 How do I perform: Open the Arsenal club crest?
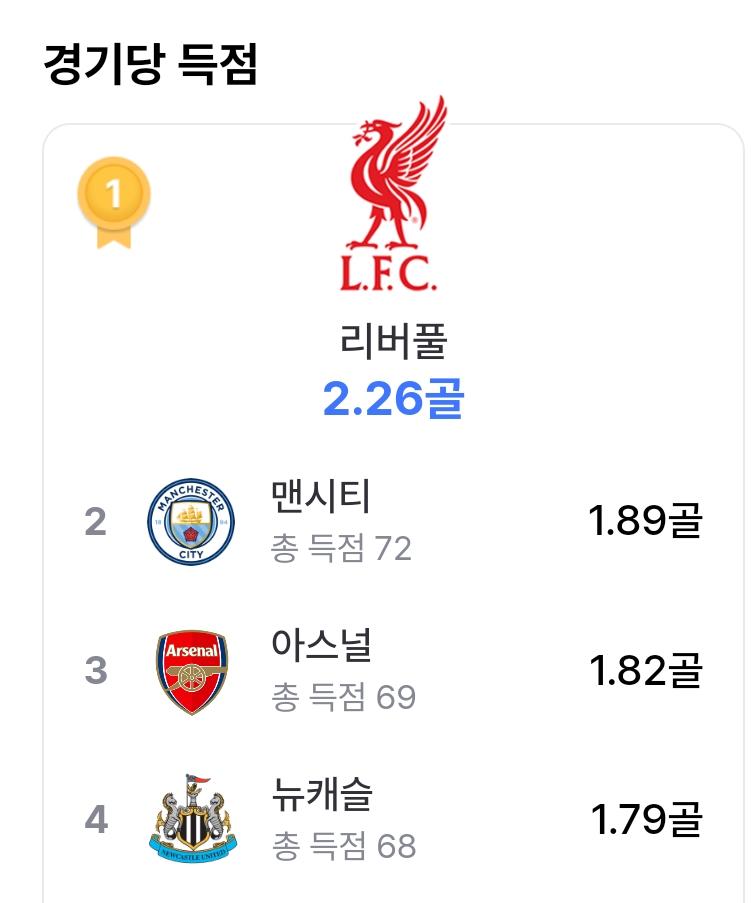[192, 671]
